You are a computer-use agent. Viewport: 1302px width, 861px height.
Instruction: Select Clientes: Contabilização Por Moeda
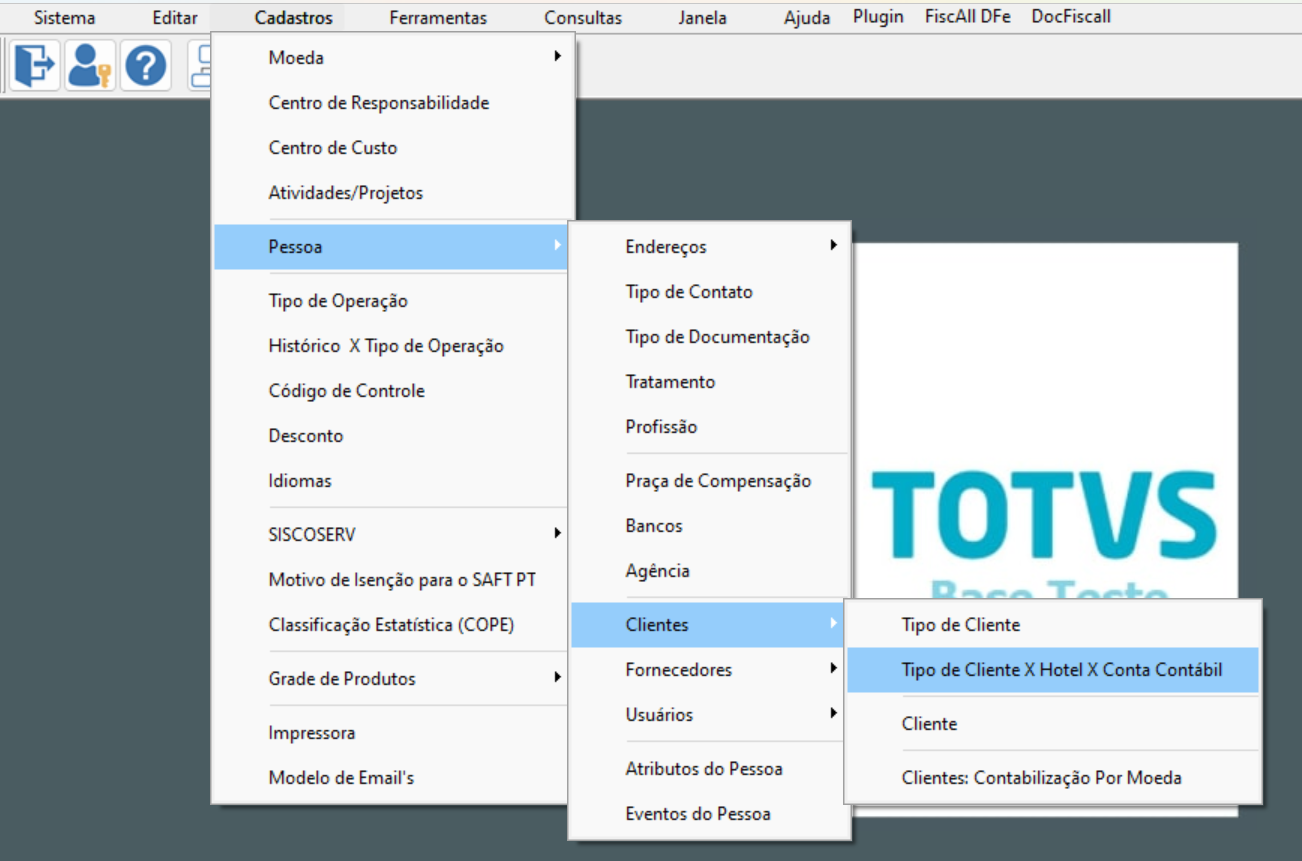point(1053,778)
